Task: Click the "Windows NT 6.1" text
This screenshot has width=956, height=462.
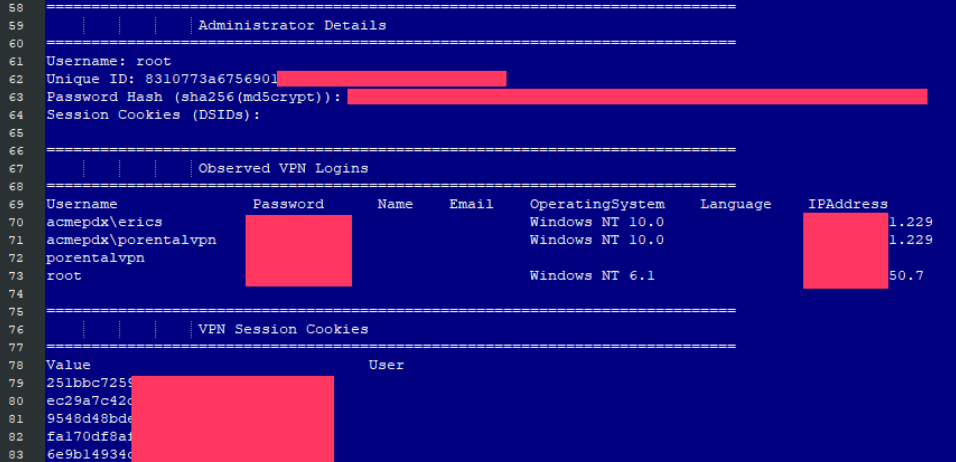Action: click(x=592, y=275)
